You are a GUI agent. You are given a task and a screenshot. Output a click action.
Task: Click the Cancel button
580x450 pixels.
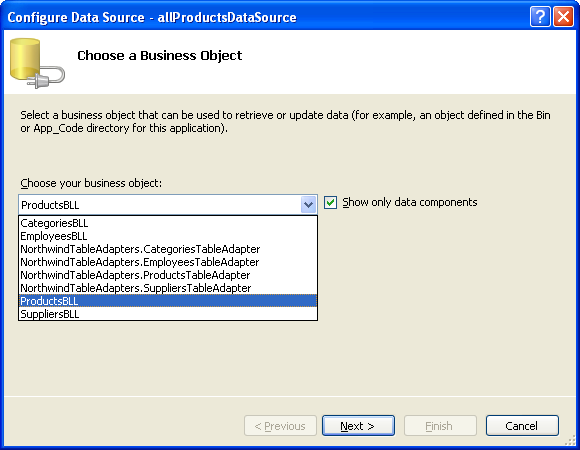click(x=522, y=426)
